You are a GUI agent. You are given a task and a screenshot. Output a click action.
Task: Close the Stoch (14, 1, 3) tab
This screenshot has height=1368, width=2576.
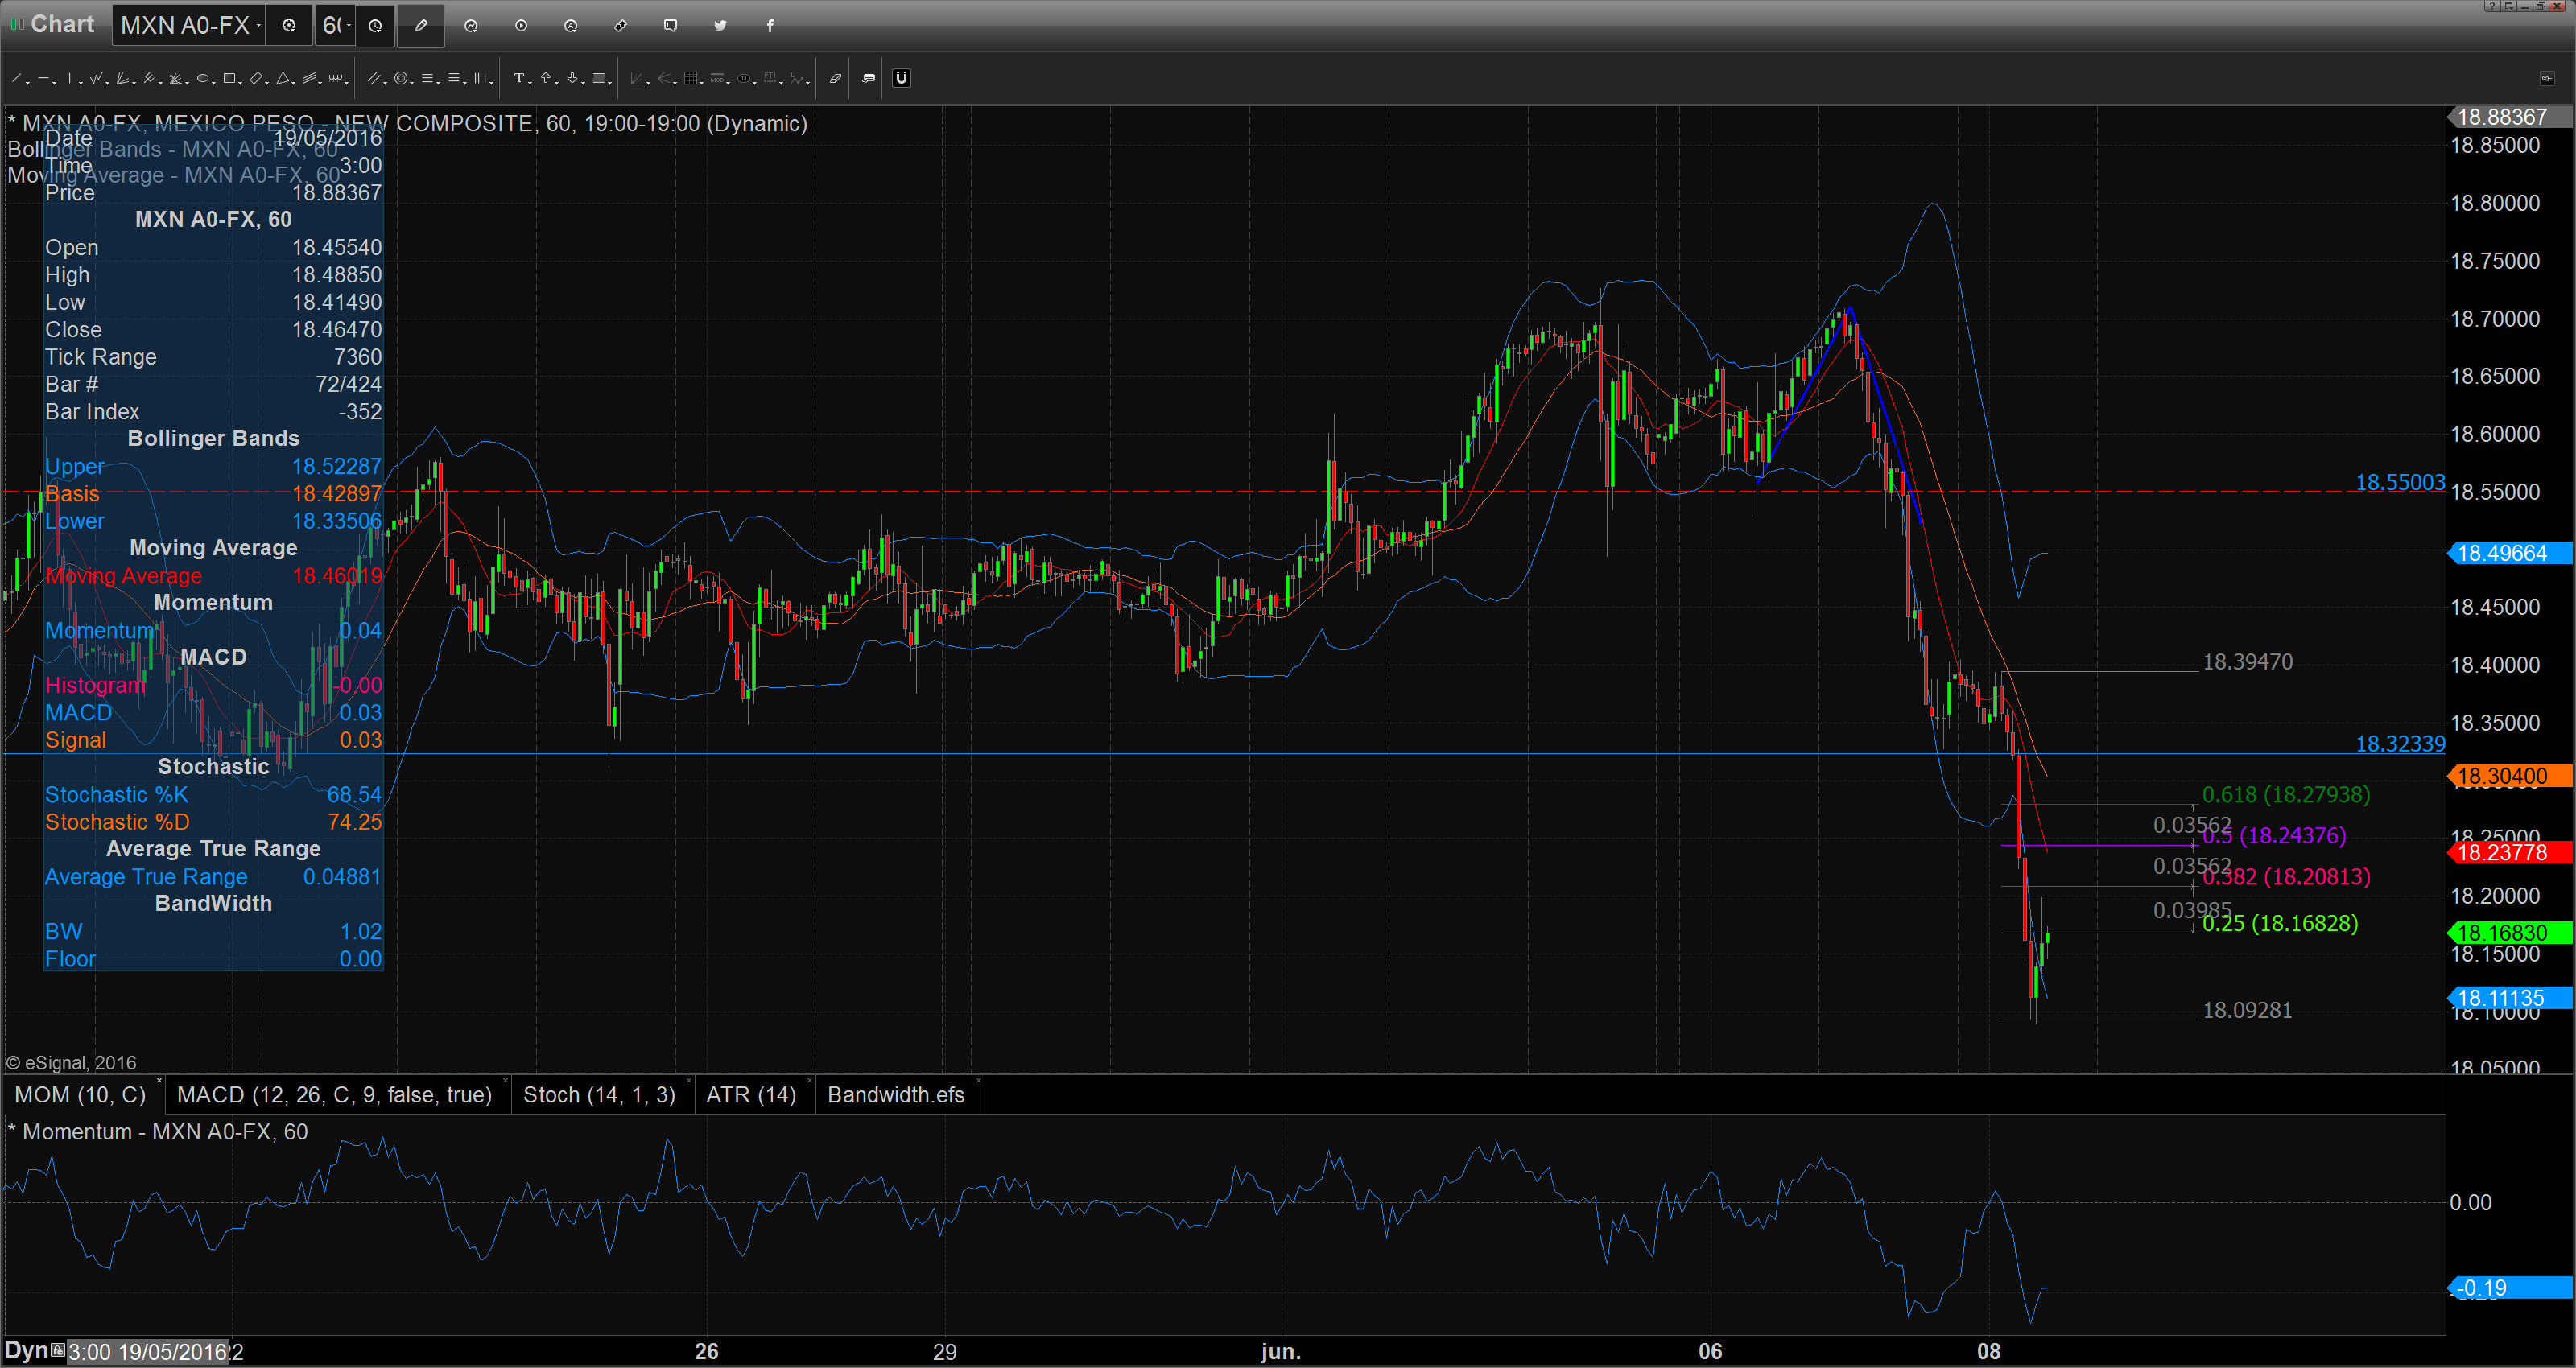tap(689, 1082)
